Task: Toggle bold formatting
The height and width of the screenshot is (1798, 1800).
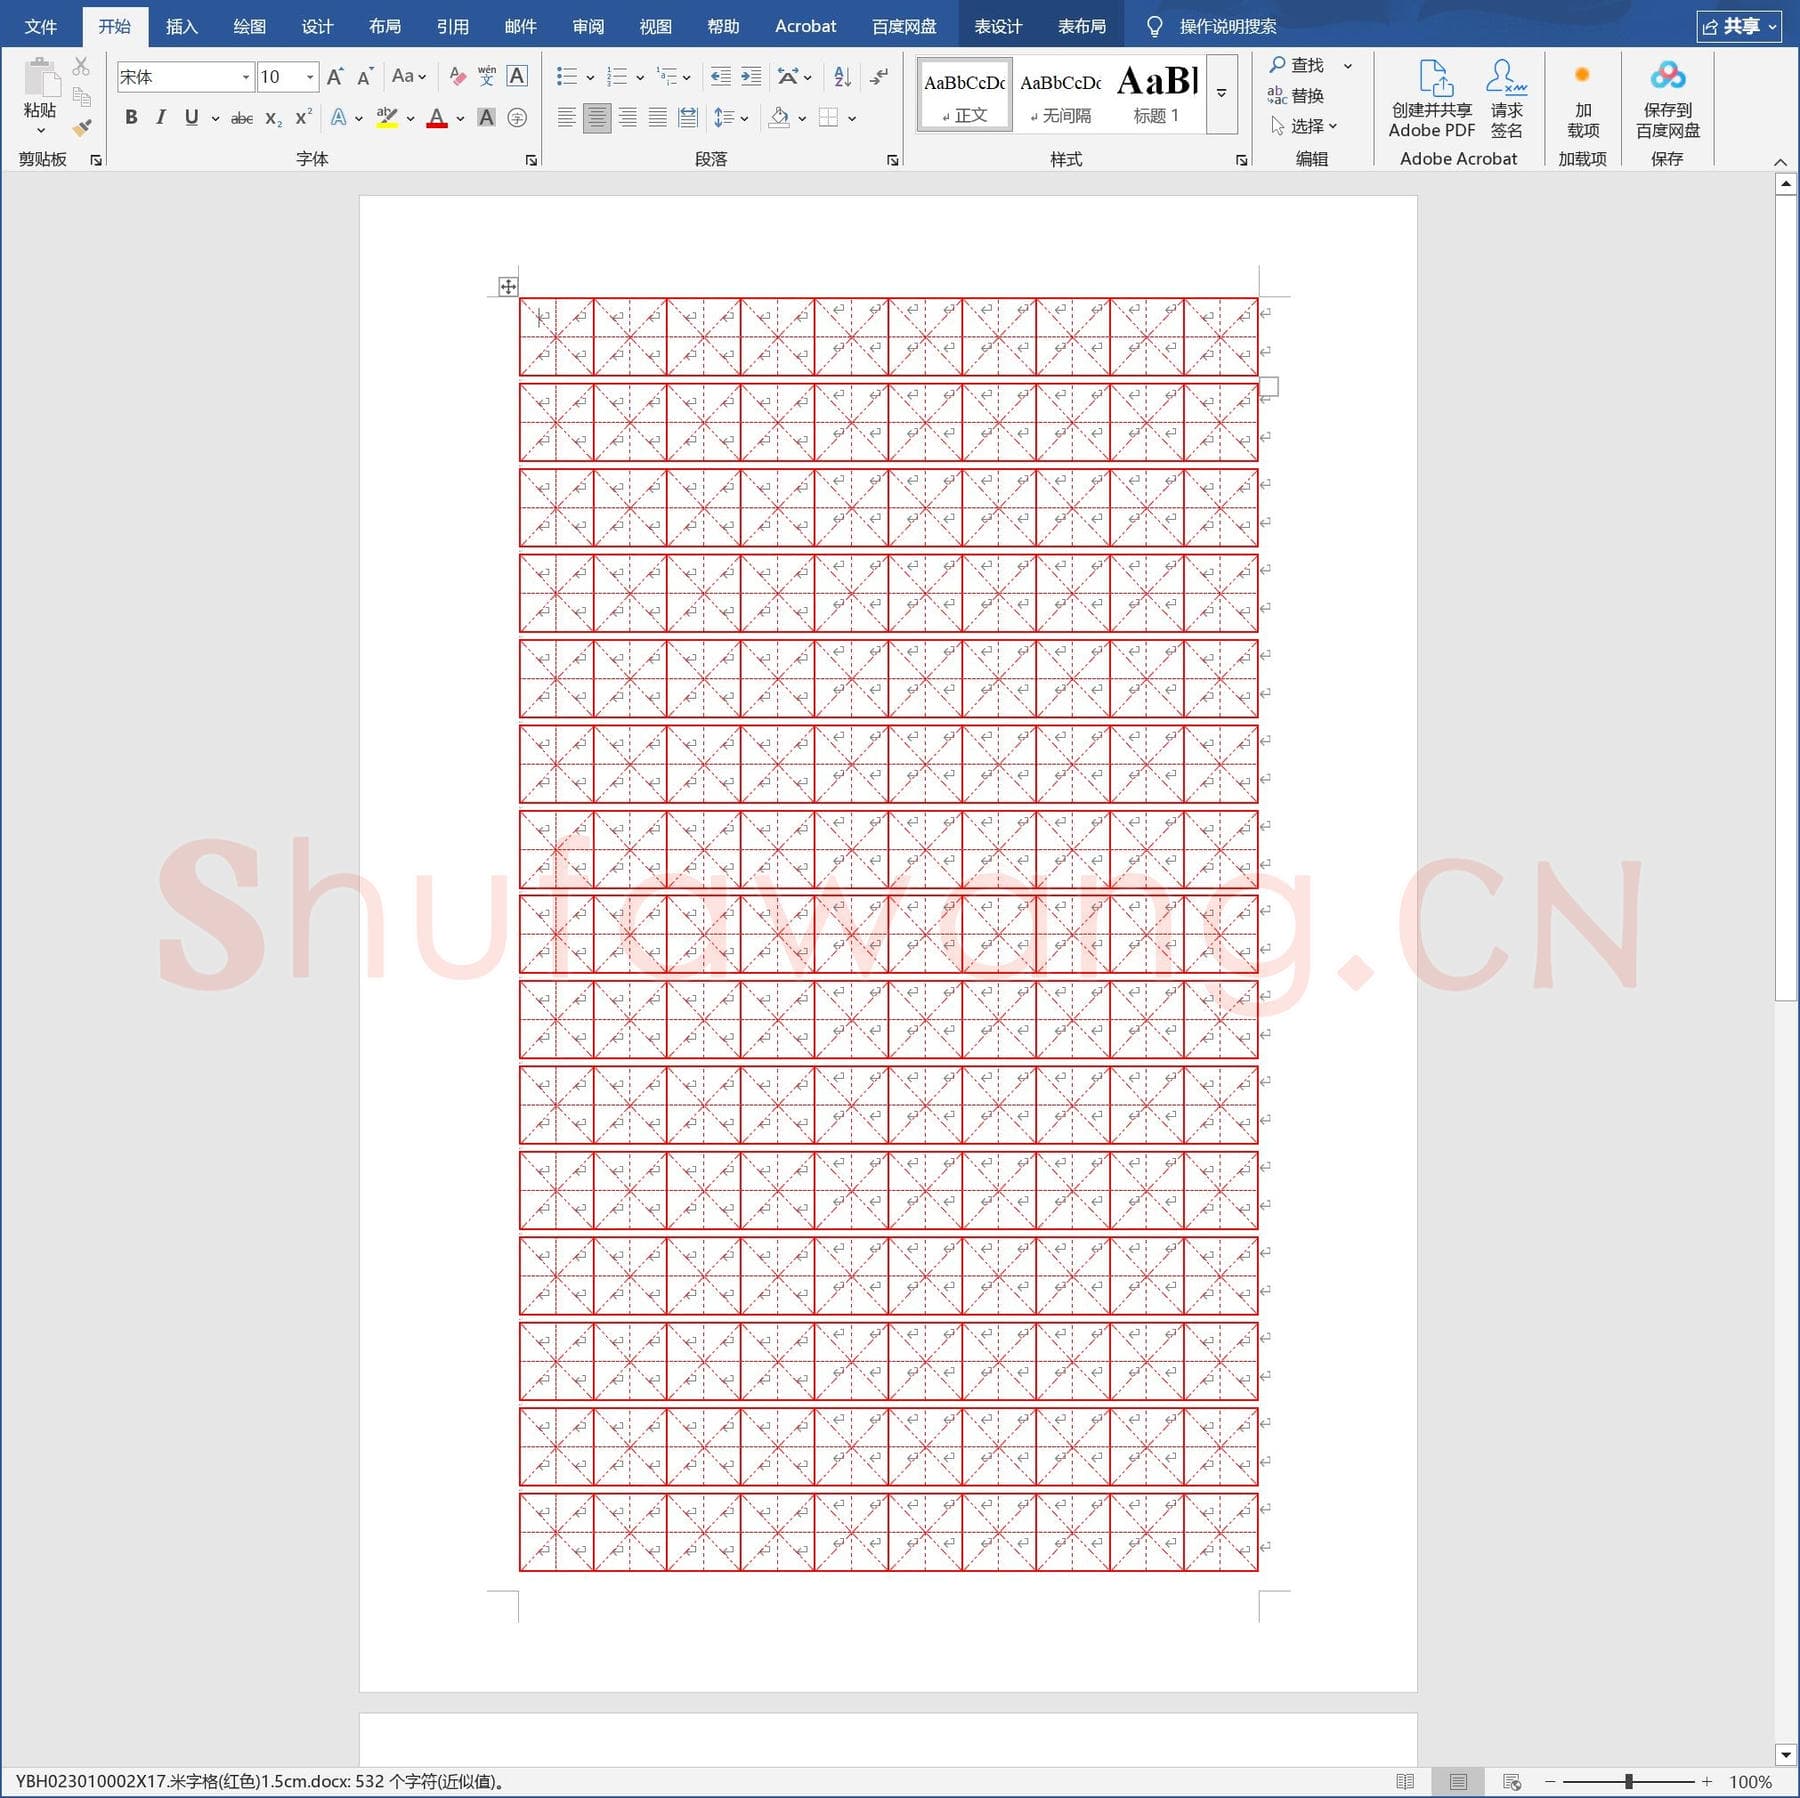Action: coord(131,118)
